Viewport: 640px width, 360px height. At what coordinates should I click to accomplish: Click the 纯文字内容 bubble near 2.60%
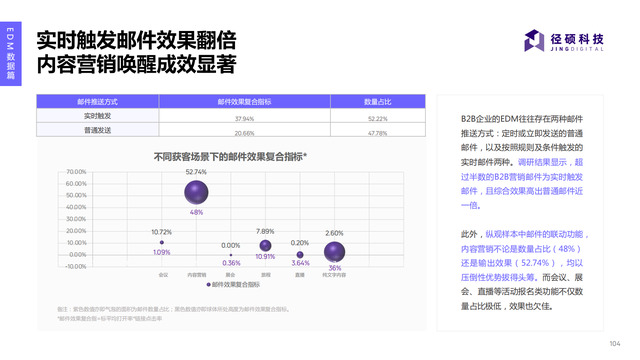(x=334, y=252)
